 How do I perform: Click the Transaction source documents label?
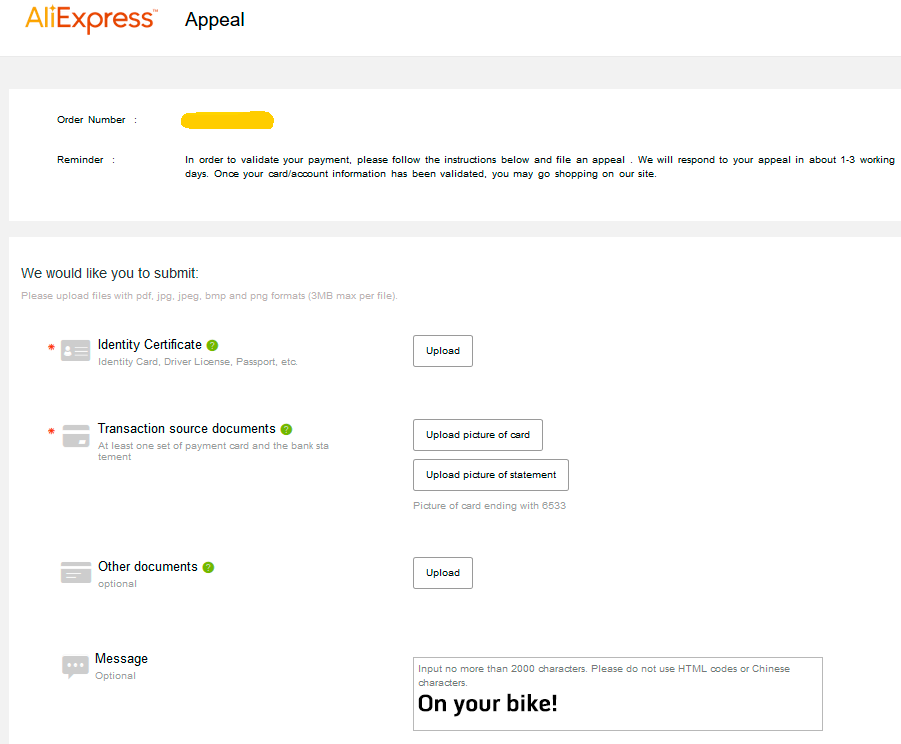[x=187, y=429]
